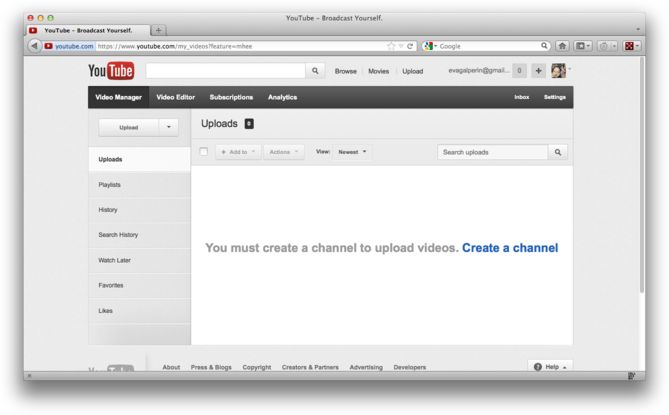669x415 pixels.
Task: Select Playlists in the sidebar
Action: point(110,185)
